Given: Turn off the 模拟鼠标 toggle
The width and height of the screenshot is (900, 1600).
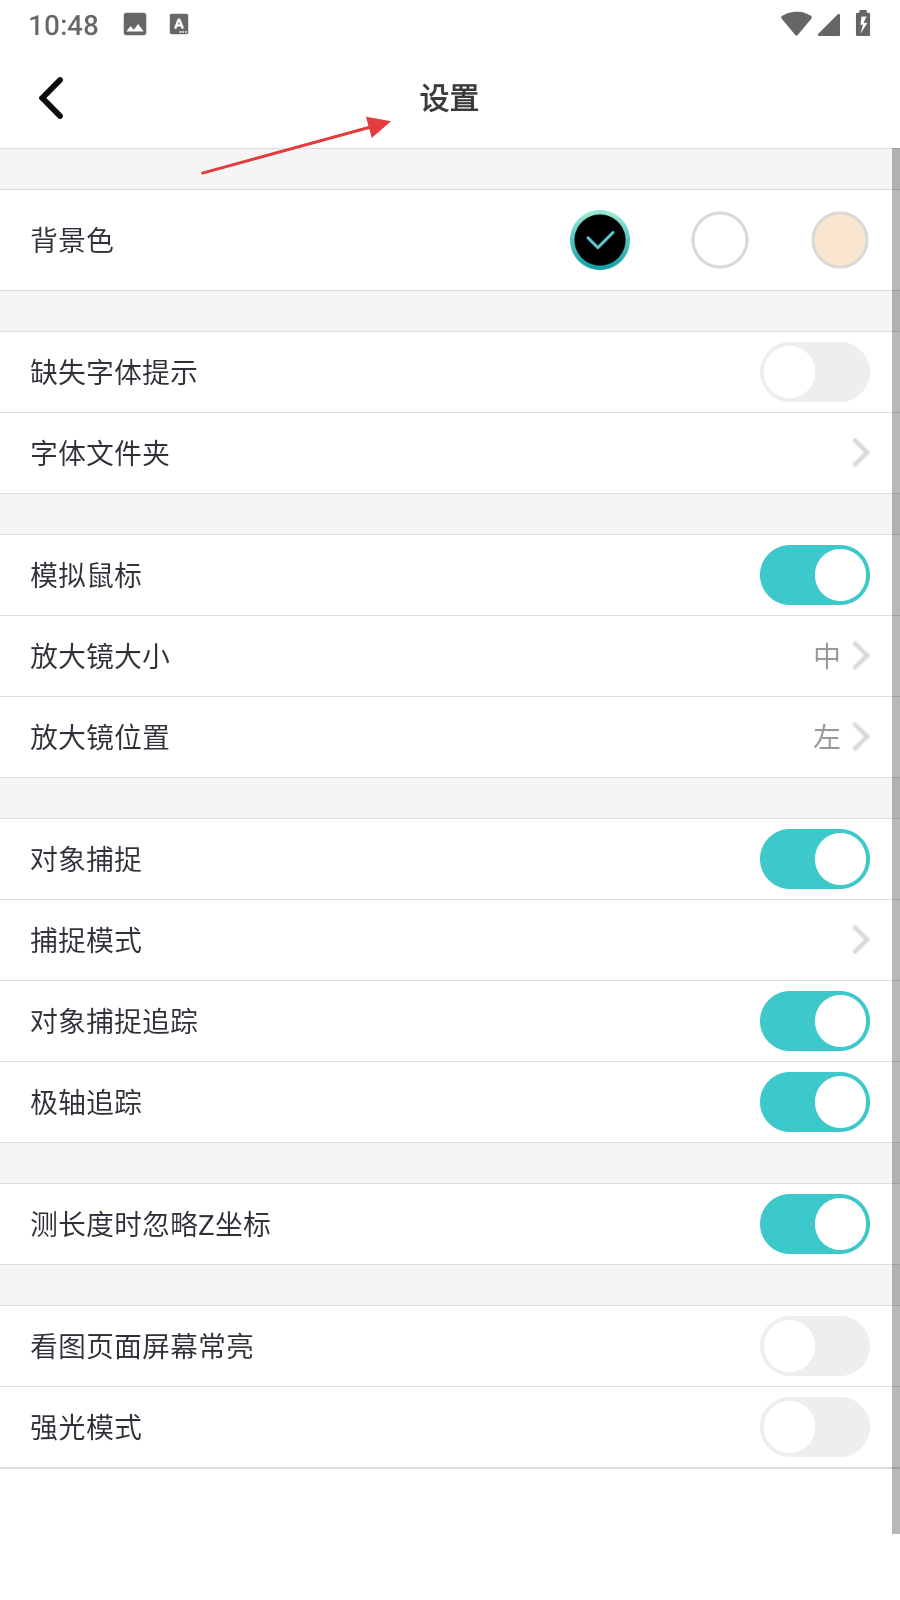Looking at the screenshot, I should (814, 576).
